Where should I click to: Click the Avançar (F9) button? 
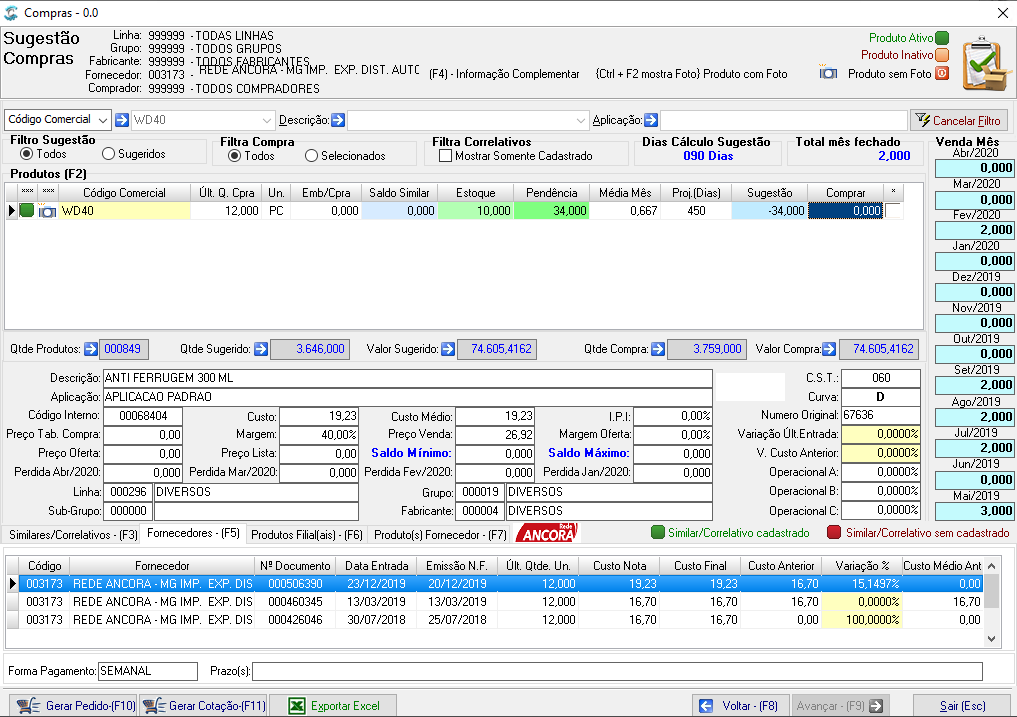point(839,706)
